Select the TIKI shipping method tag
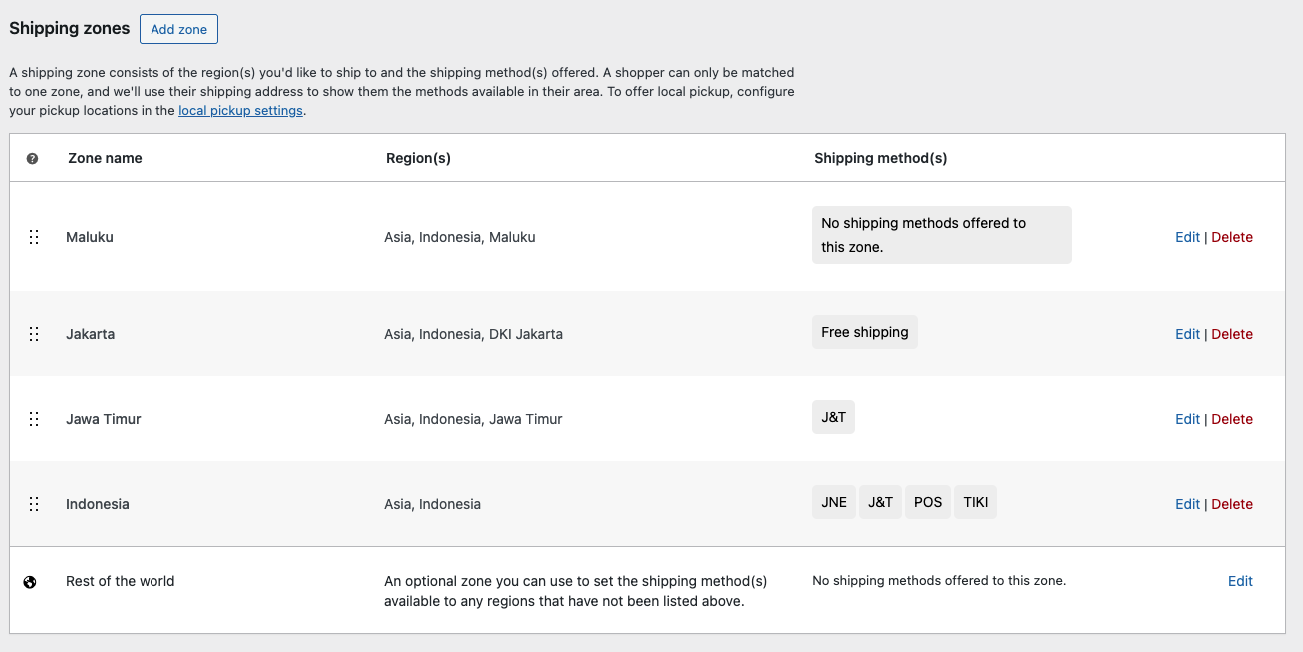 [975, 502]
